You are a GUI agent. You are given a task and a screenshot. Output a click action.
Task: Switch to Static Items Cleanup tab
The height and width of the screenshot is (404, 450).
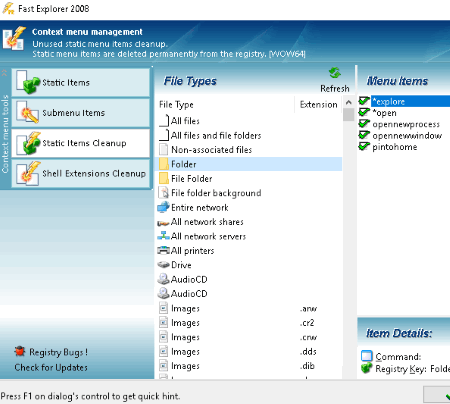click(81, 143)
